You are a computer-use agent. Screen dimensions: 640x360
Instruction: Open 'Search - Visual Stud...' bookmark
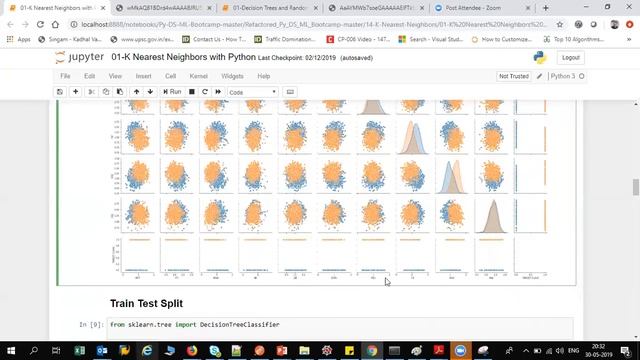click(431, 39)
